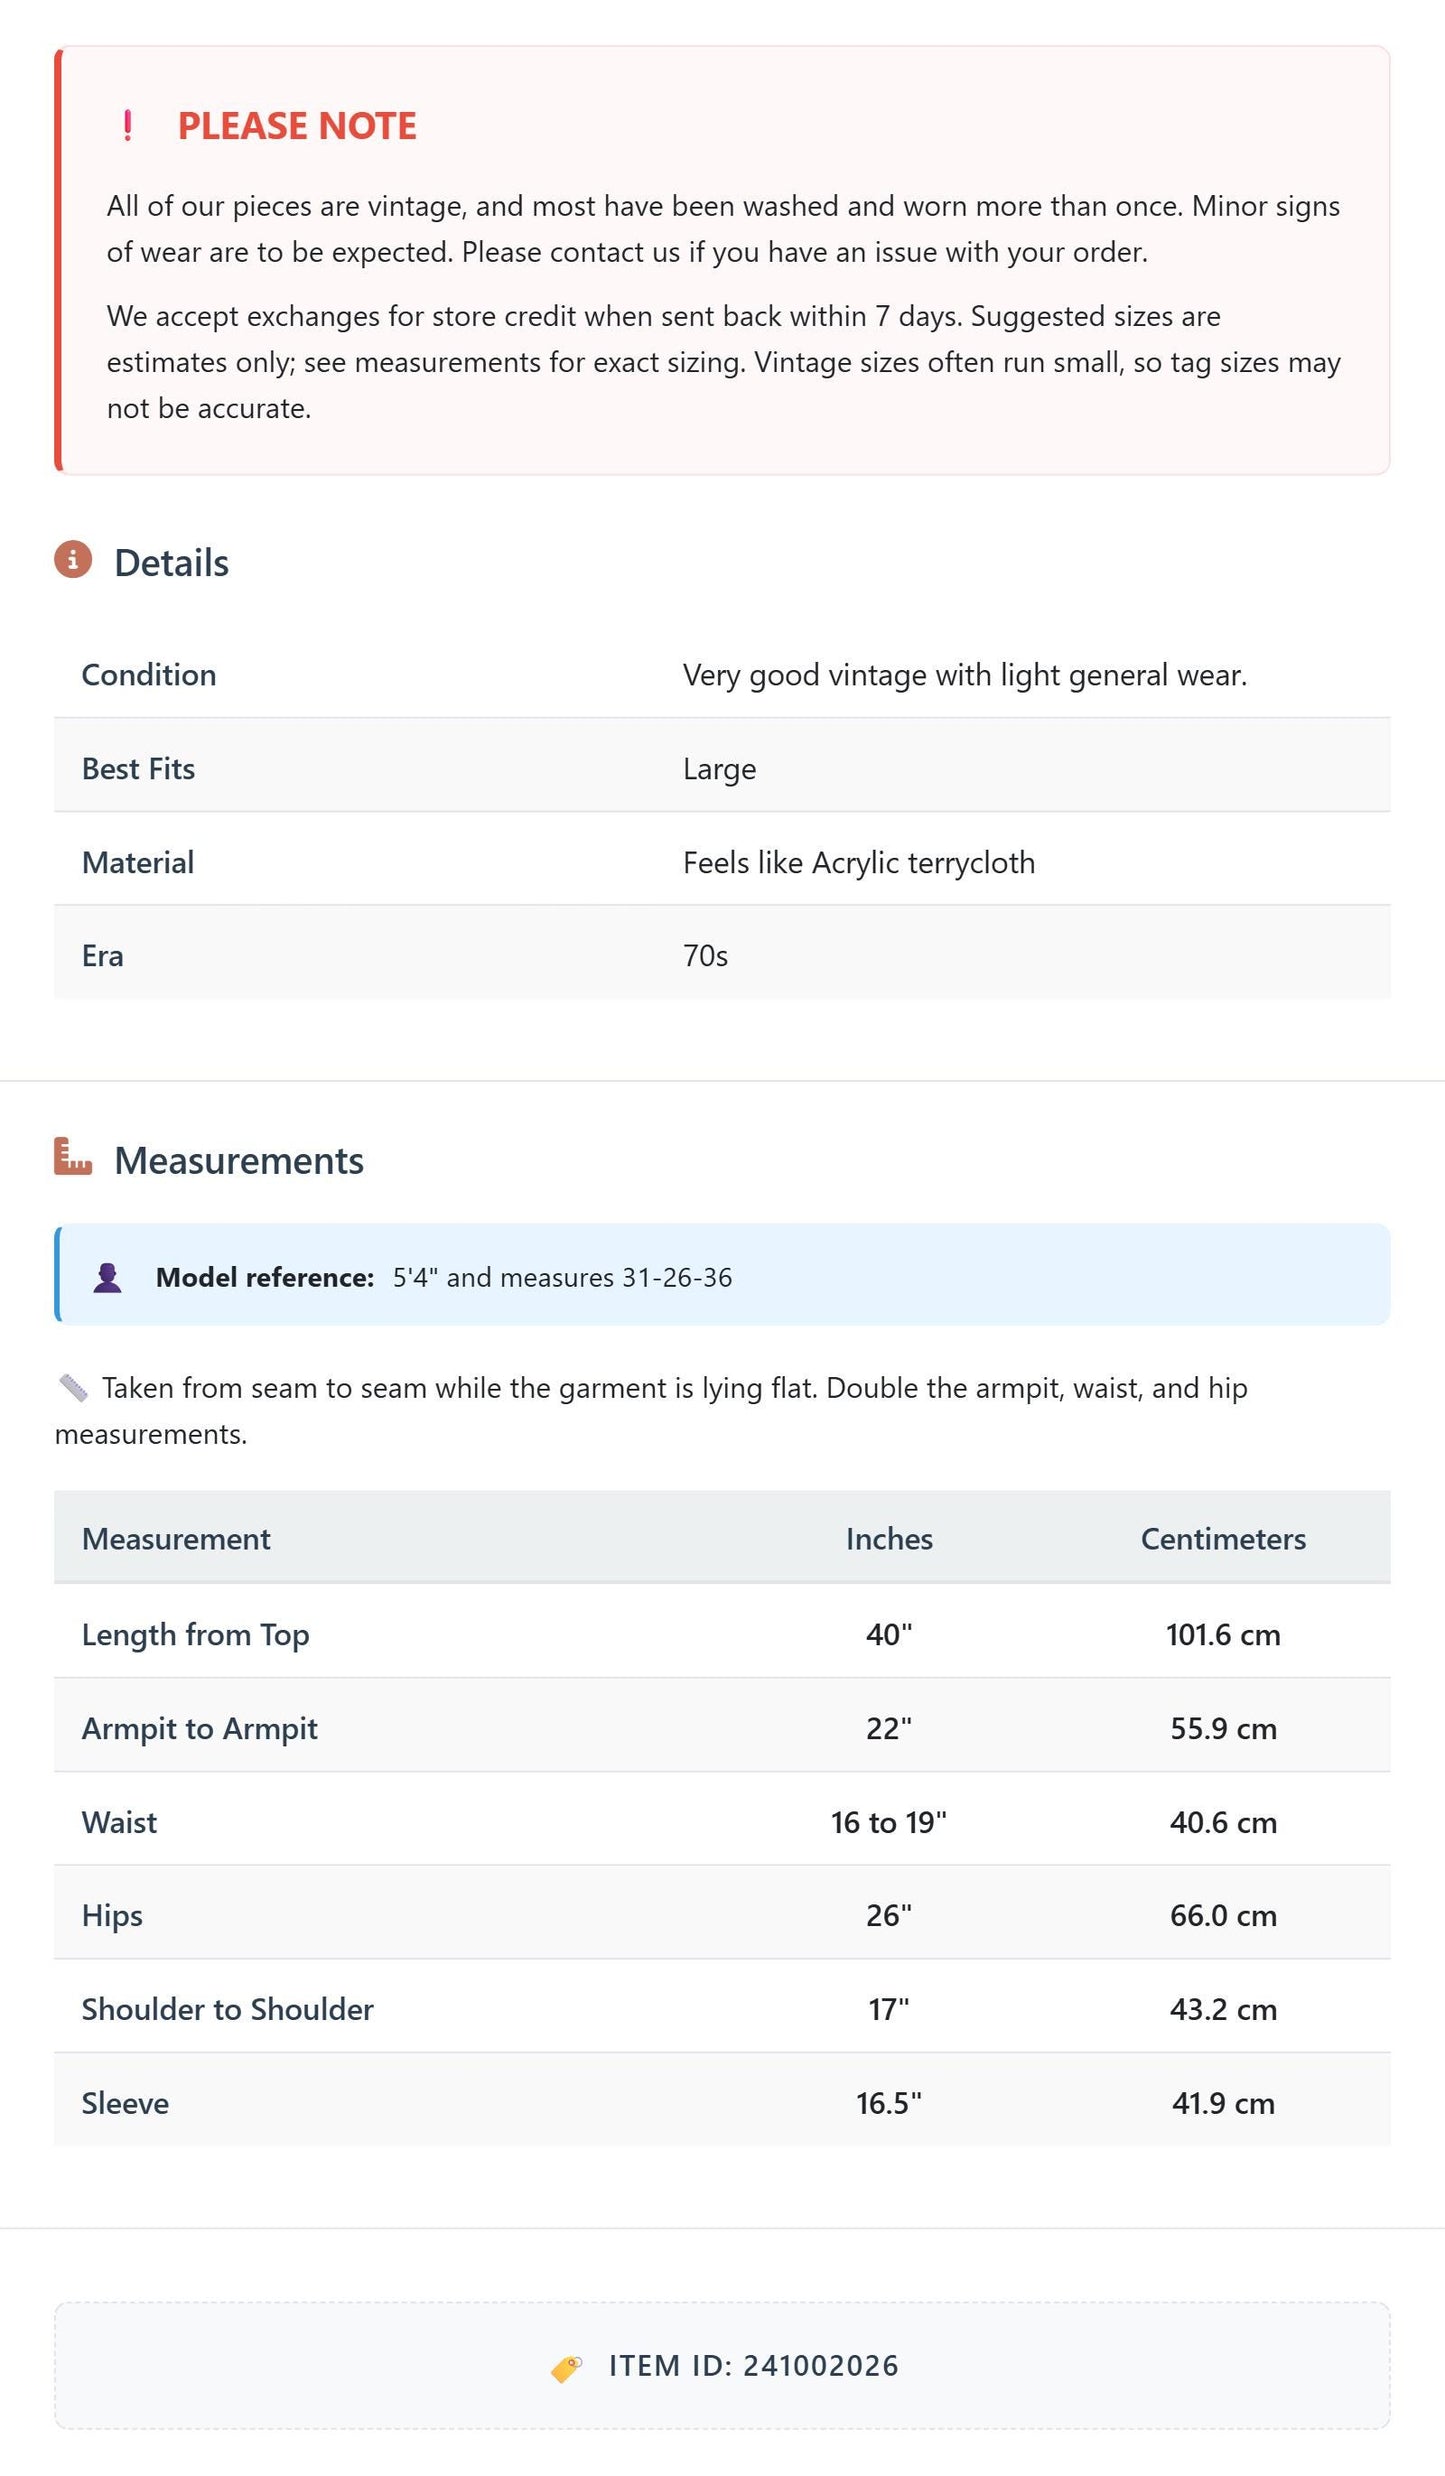Click the yellow price tag icon

[566, 2367]
